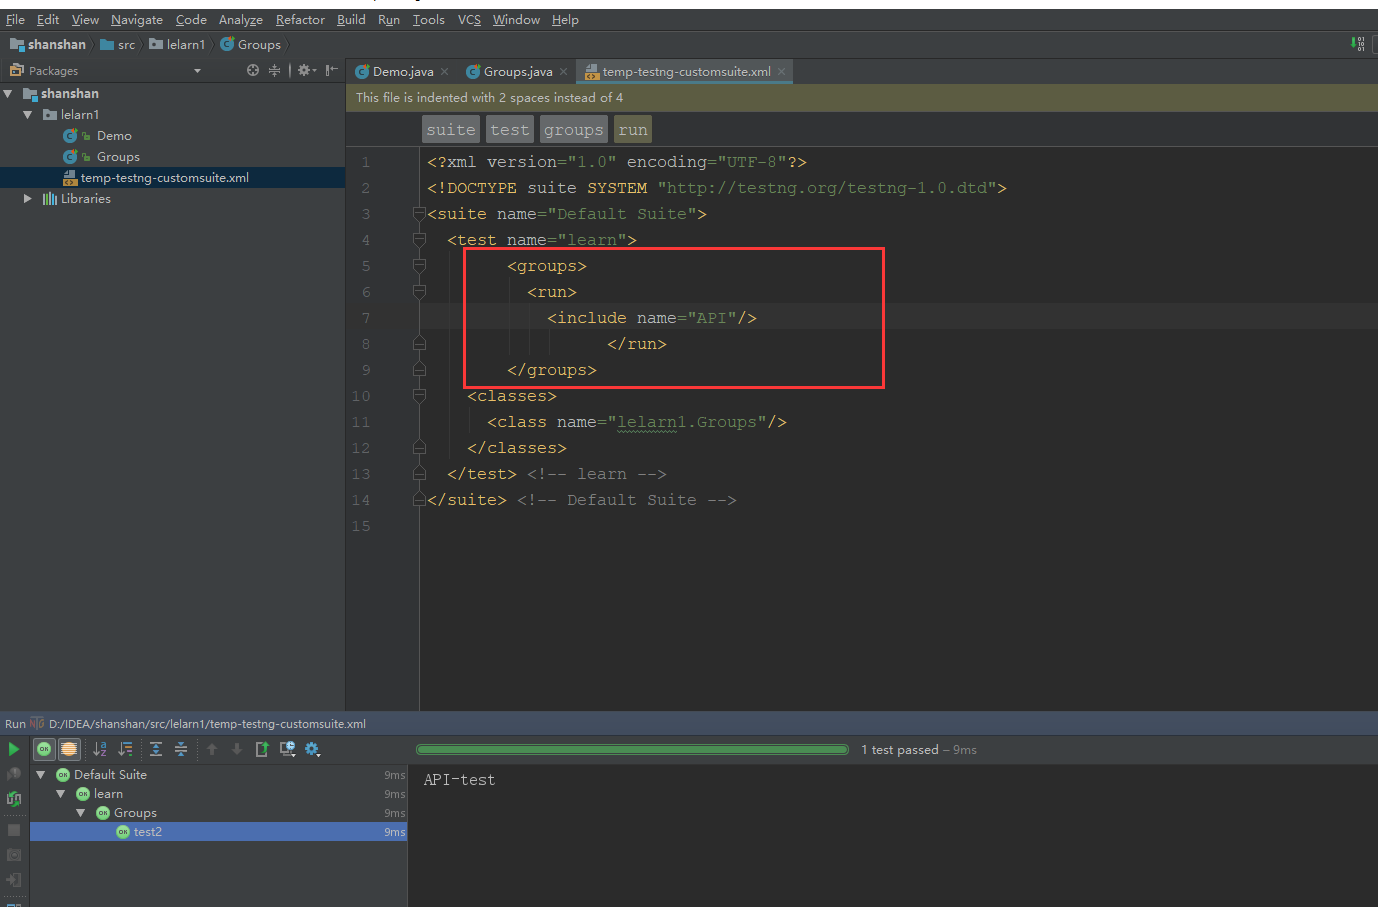Select test2 in the test results tree

148,832
